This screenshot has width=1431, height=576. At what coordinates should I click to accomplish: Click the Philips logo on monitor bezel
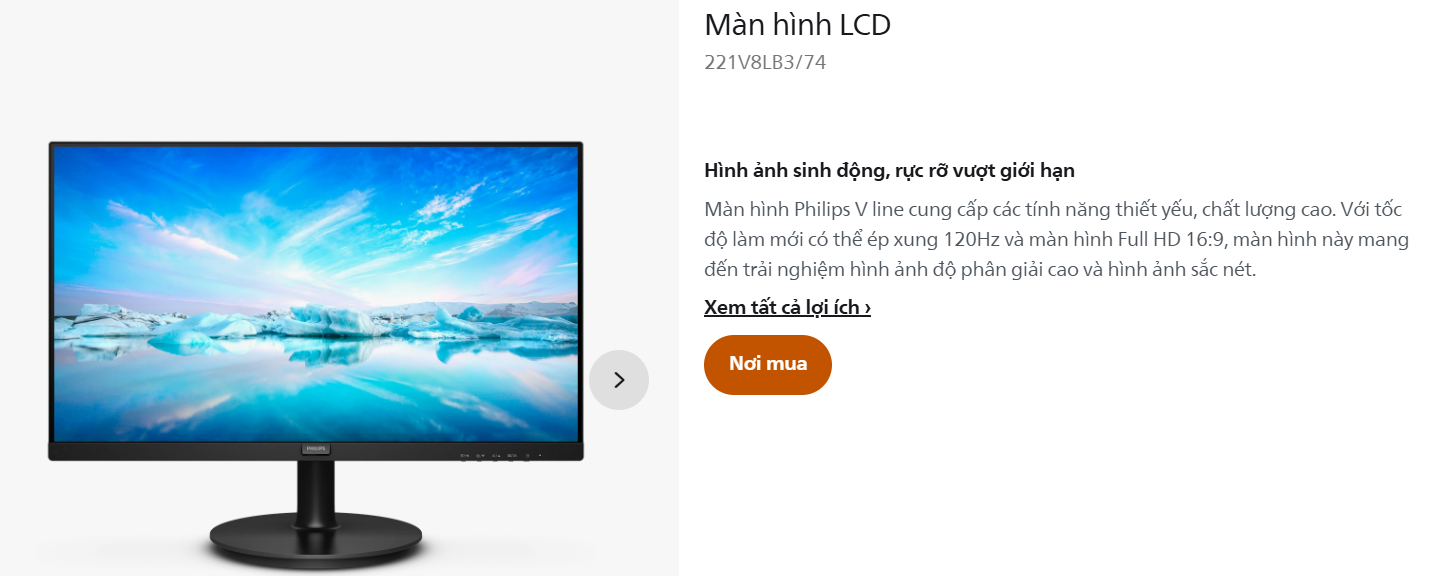[315, 451]
